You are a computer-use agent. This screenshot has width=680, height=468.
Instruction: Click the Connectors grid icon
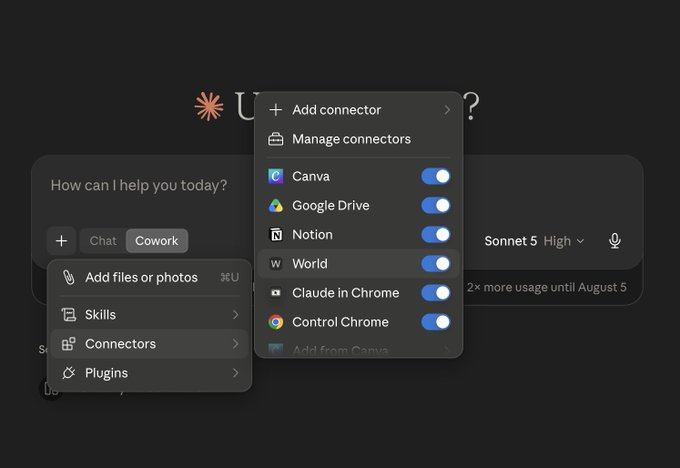tap(69, 344)
